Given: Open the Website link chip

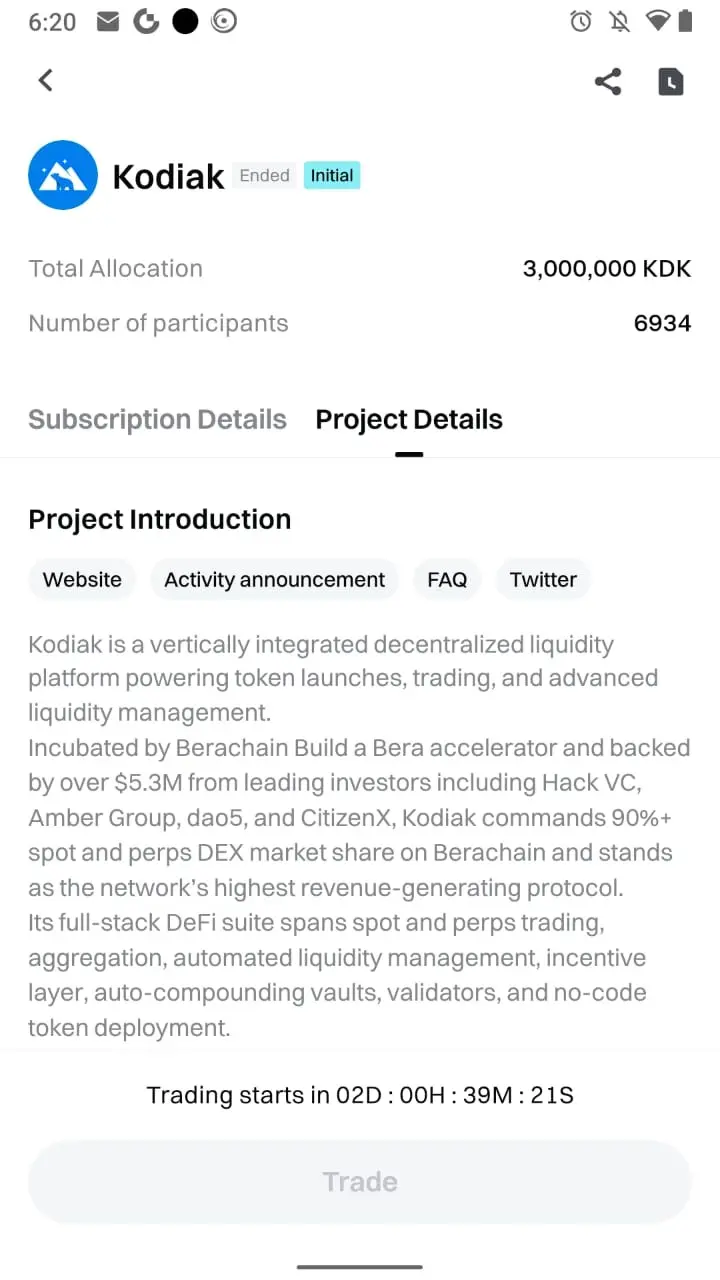Looking at the screenshot, I should pos(82,580).
